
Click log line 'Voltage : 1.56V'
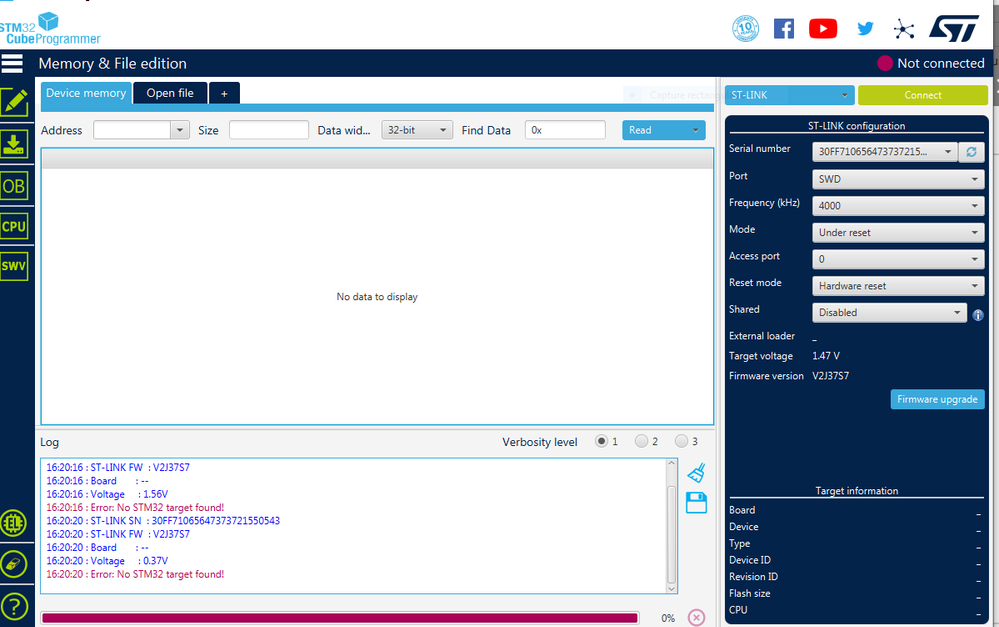coord(107,494)
